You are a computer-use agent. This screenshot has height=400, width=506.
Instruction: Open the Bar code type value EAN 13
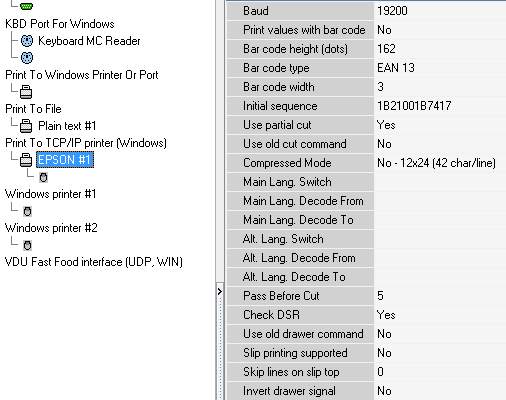coord(440,68)
